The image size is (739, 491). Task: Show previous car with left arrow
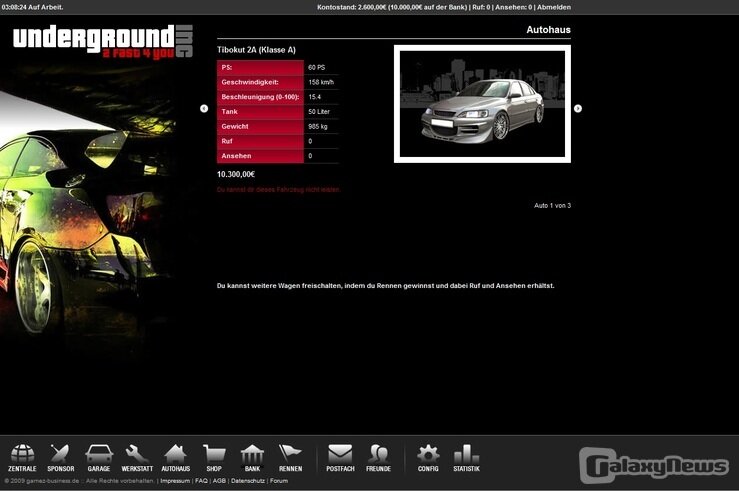tap(204, 108)
